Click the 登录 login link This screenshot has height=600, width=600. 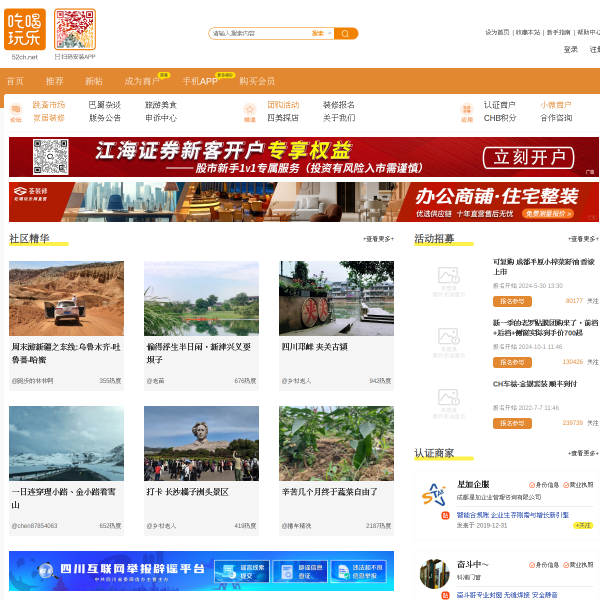point(571,49)
